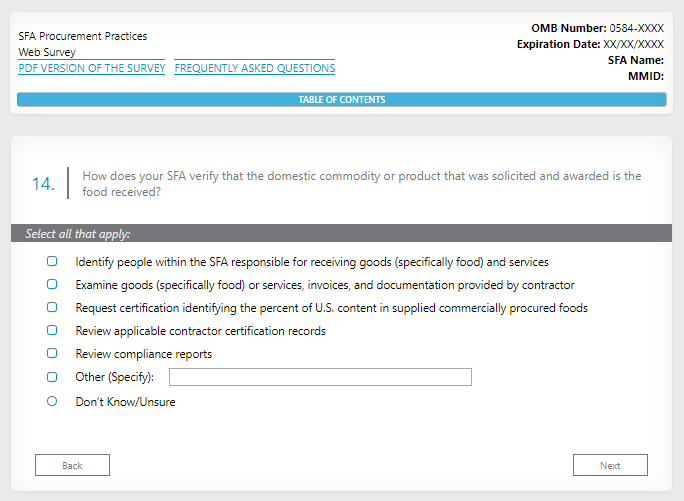Check 'Identify people within the SFA' option
684x501 pixels.
(52, 262)
